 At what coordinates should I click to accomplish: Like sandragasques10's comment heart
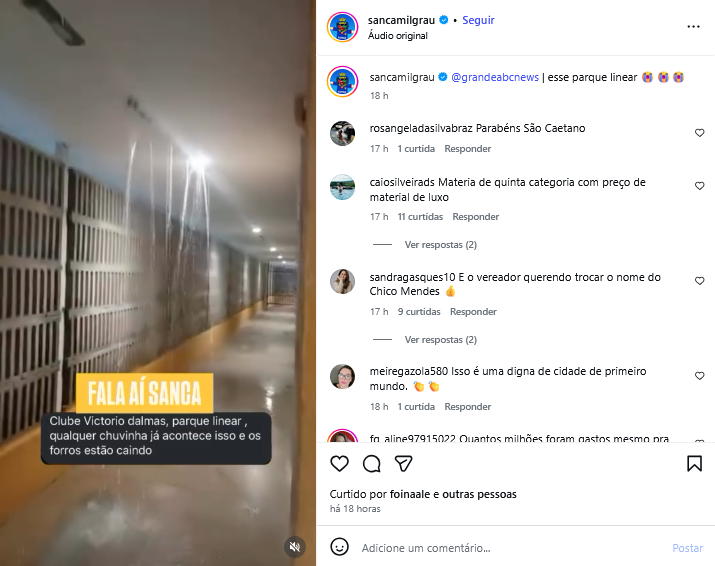coord(699,281)
